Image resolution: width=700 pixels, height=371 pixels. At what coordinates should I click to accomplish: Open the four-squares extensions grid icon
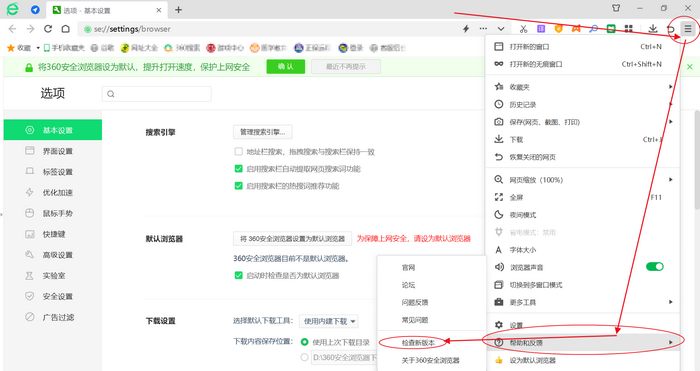629,29
